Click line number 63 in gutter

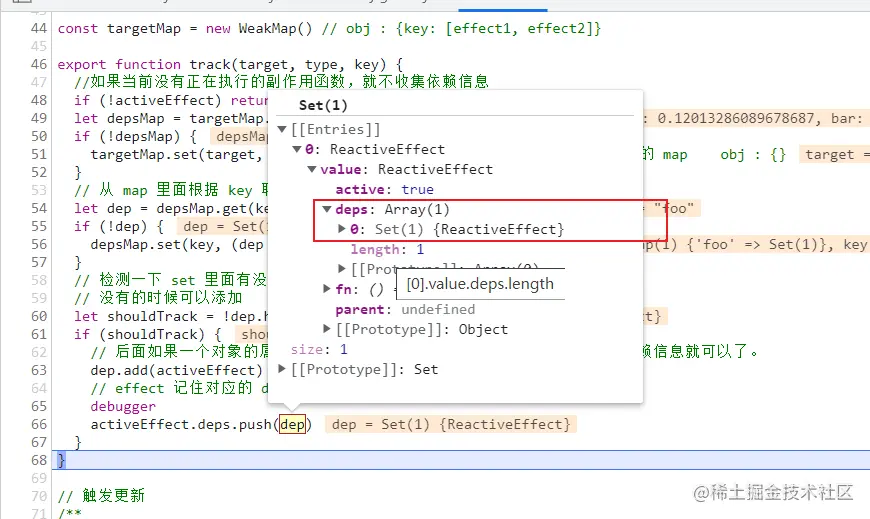point(39,370)
